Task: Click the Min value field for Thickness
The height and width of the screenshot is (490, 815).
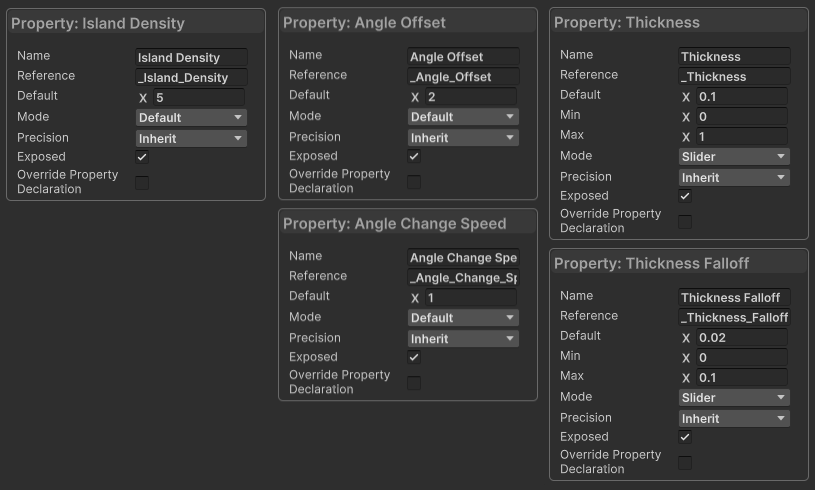Action: (741, 117)
